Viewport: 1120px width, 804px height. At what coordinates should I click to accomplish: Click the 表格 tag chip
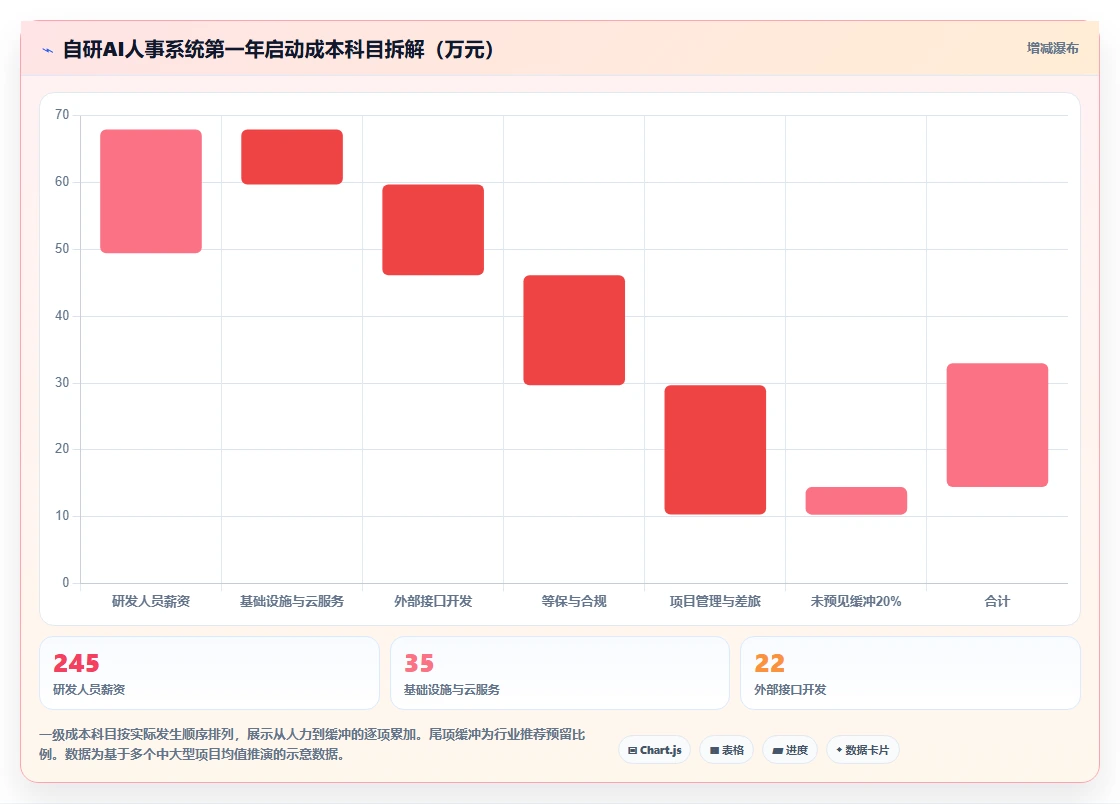pos(726,750)
